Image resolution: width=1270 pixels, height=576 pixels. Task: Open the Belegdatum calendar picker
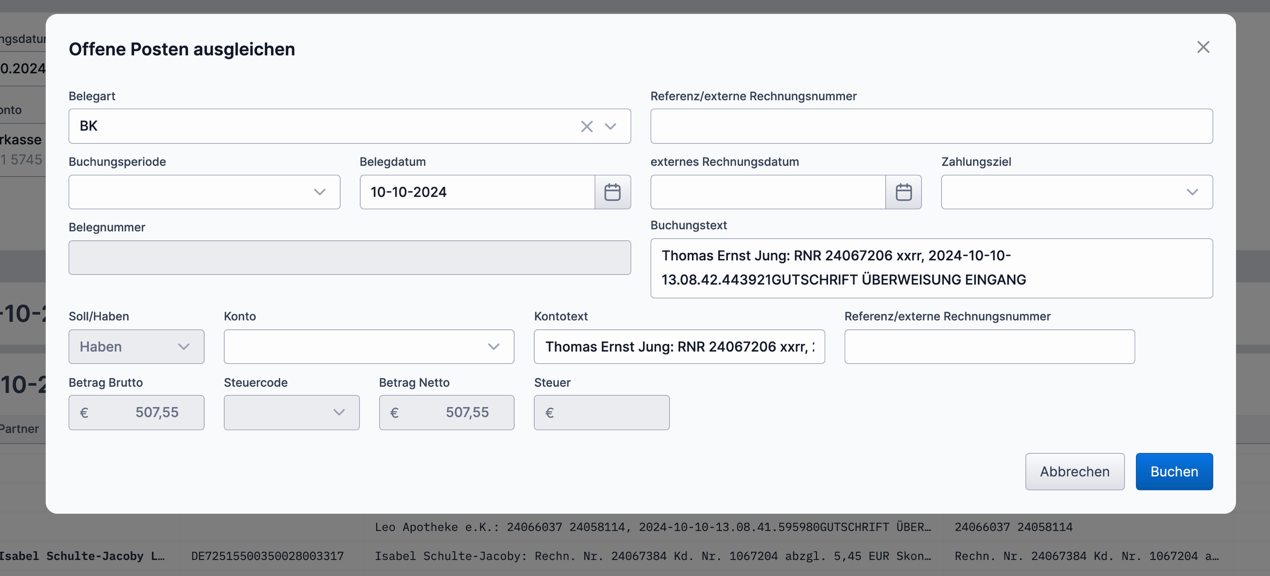(613, 191)
